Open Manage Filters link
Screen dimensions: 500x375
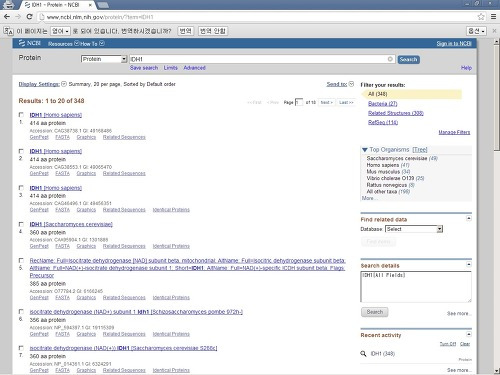click(454, 132)
